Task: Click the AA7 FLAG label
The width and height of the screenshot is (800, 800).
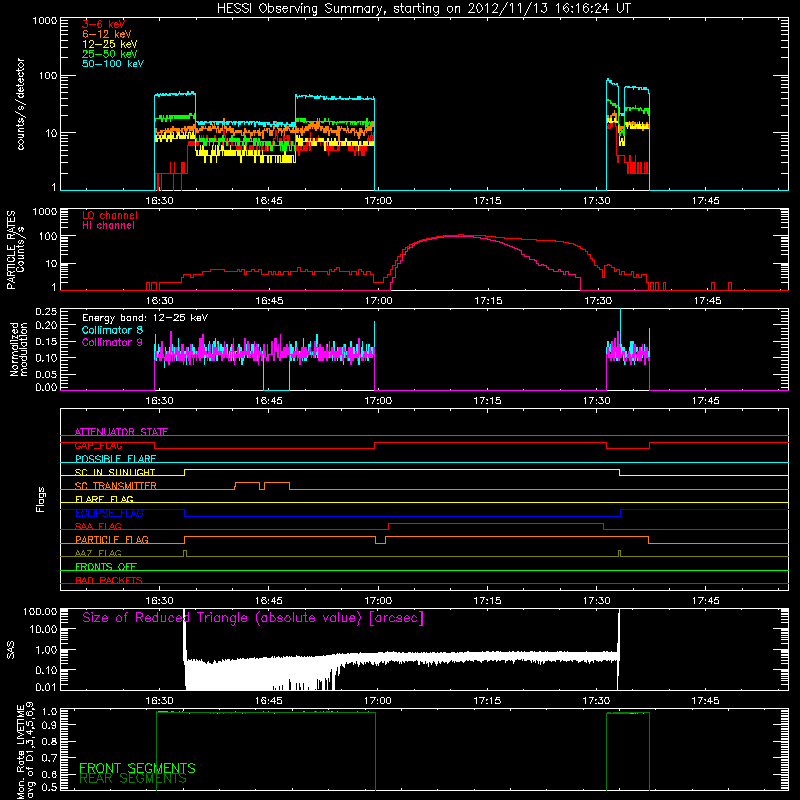Action: [x=98, y=554]
